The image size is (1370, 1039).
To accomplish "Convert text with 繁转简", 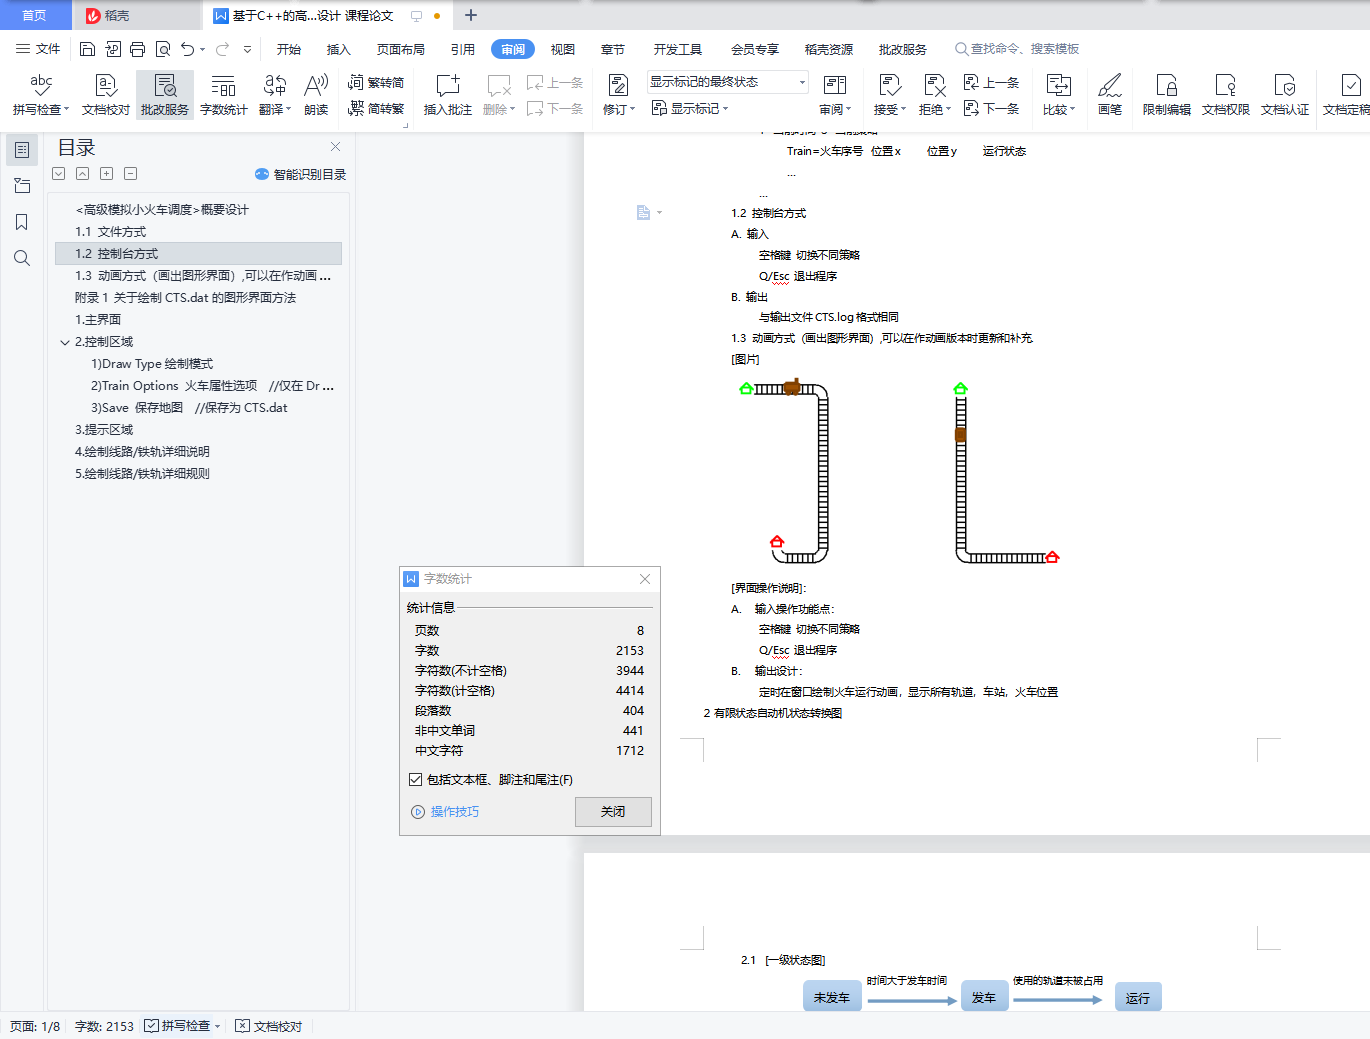I will point(376,83).
